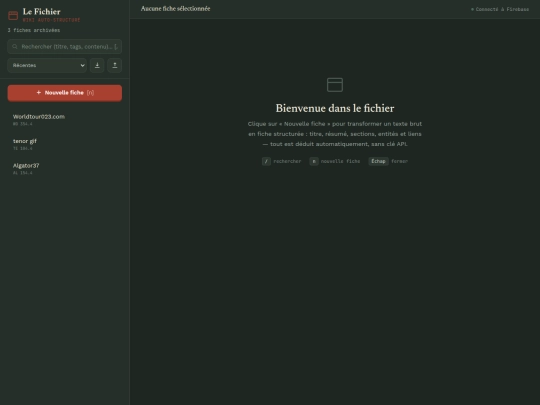Click the Connecté à Firebase status indicator
The height and width of the screenshot is (405, 540).
click(500, 9)
